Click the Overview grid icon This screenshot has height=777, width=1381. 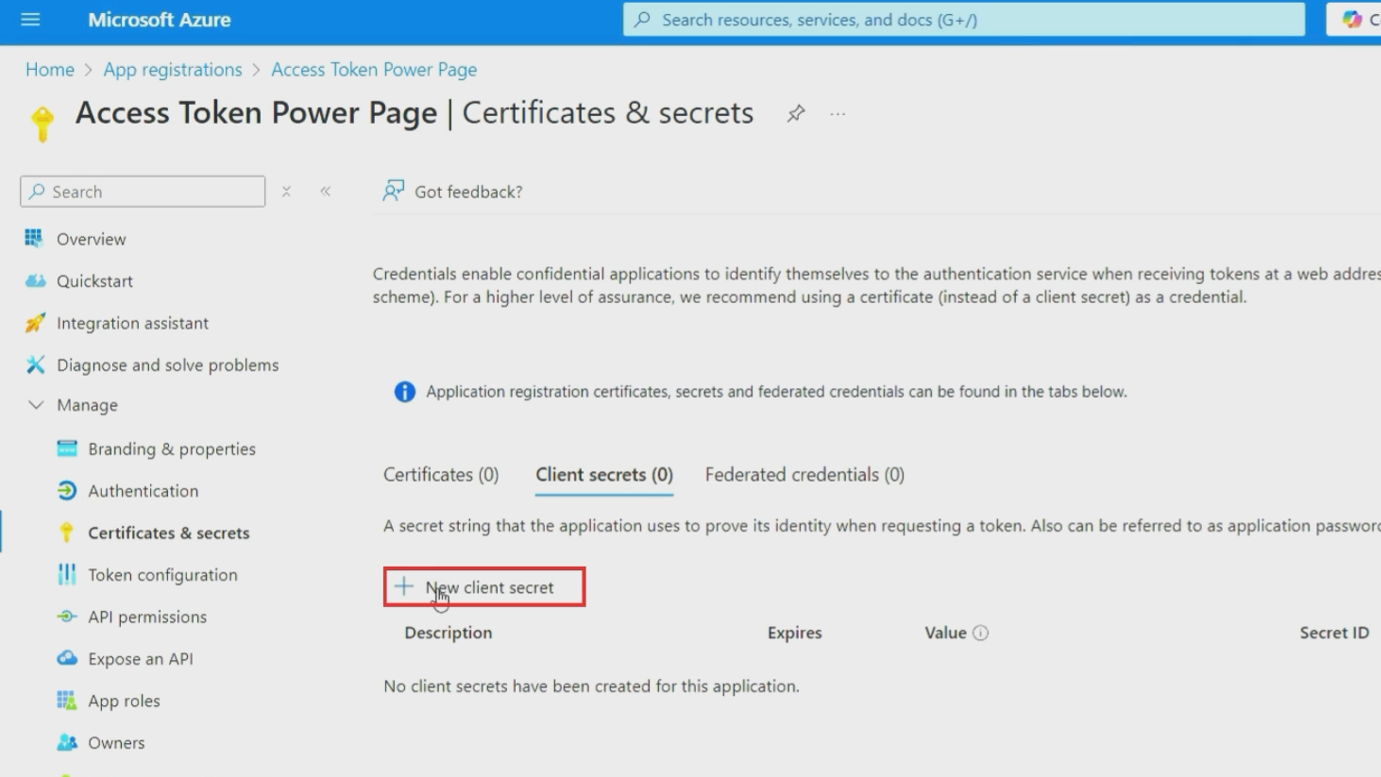click(x=34, y=238)
